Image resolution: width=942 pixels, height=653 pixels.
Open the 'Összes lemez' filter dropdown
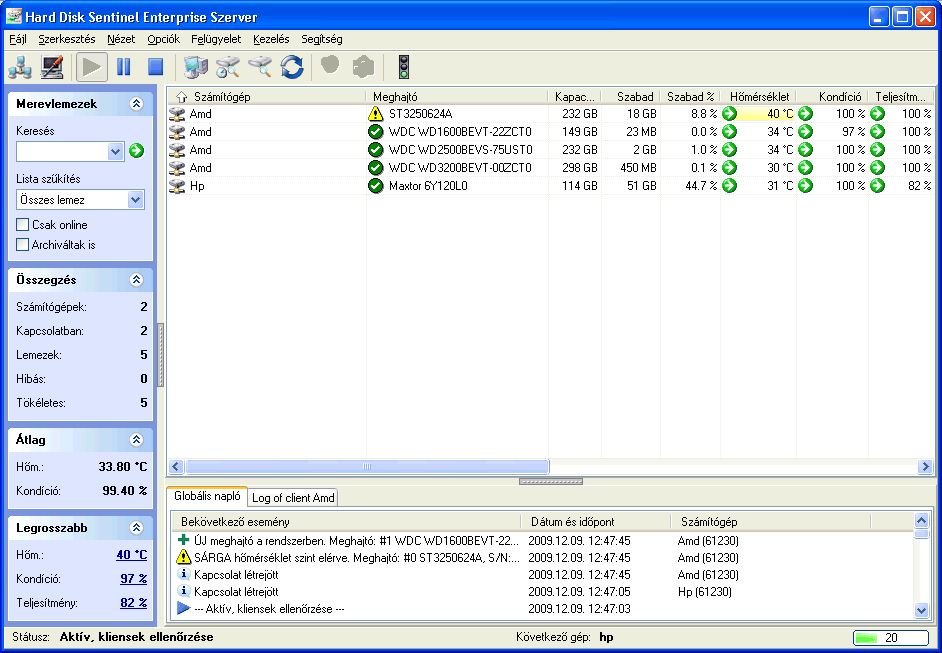coord(136,200)
